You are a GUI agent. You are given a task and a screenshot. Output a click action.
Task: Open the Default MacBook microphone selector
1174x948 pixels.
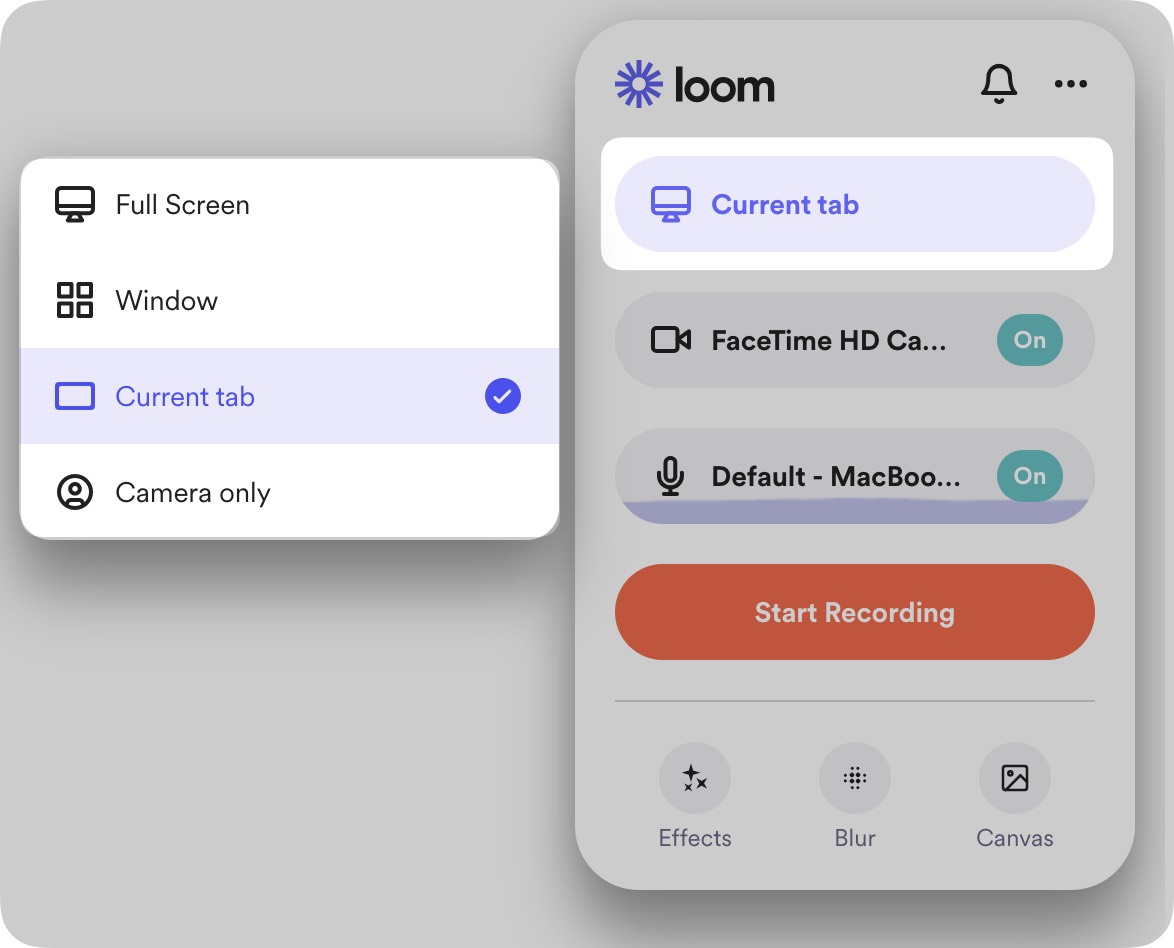[x=854, y=476]
